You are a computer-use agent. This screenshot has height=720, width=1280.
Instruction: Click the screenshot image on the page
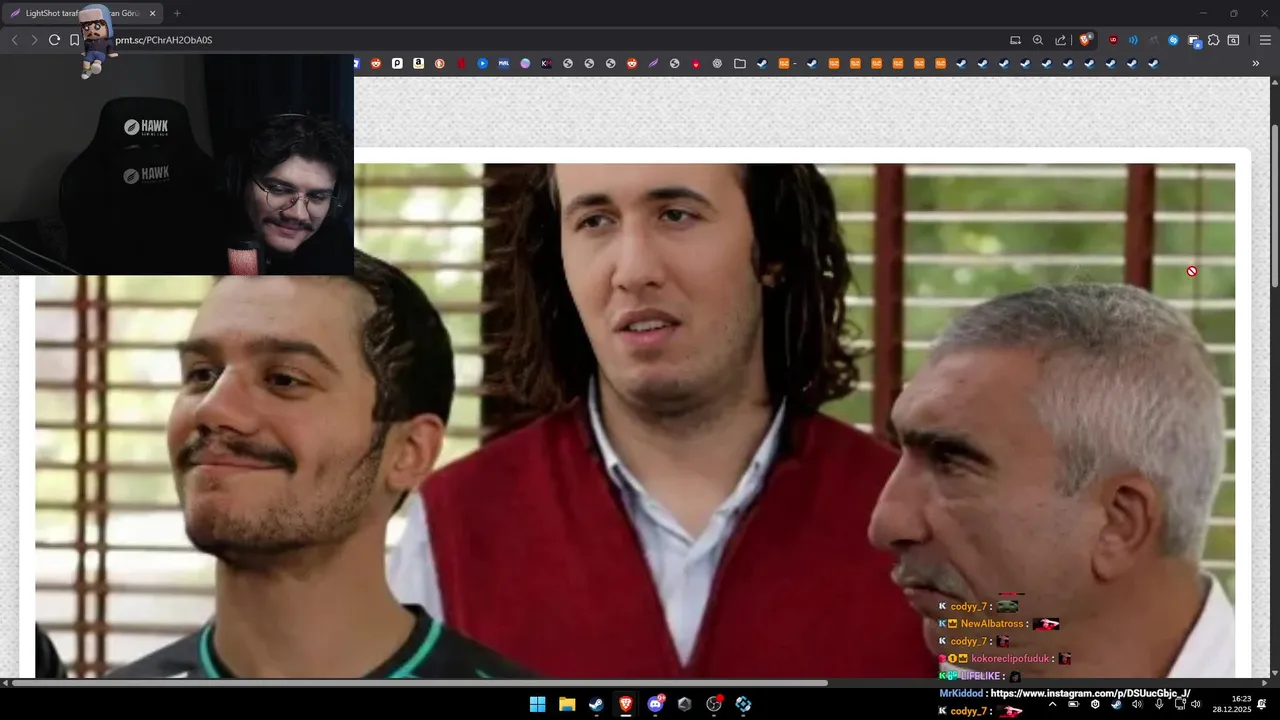pos(635,420)
